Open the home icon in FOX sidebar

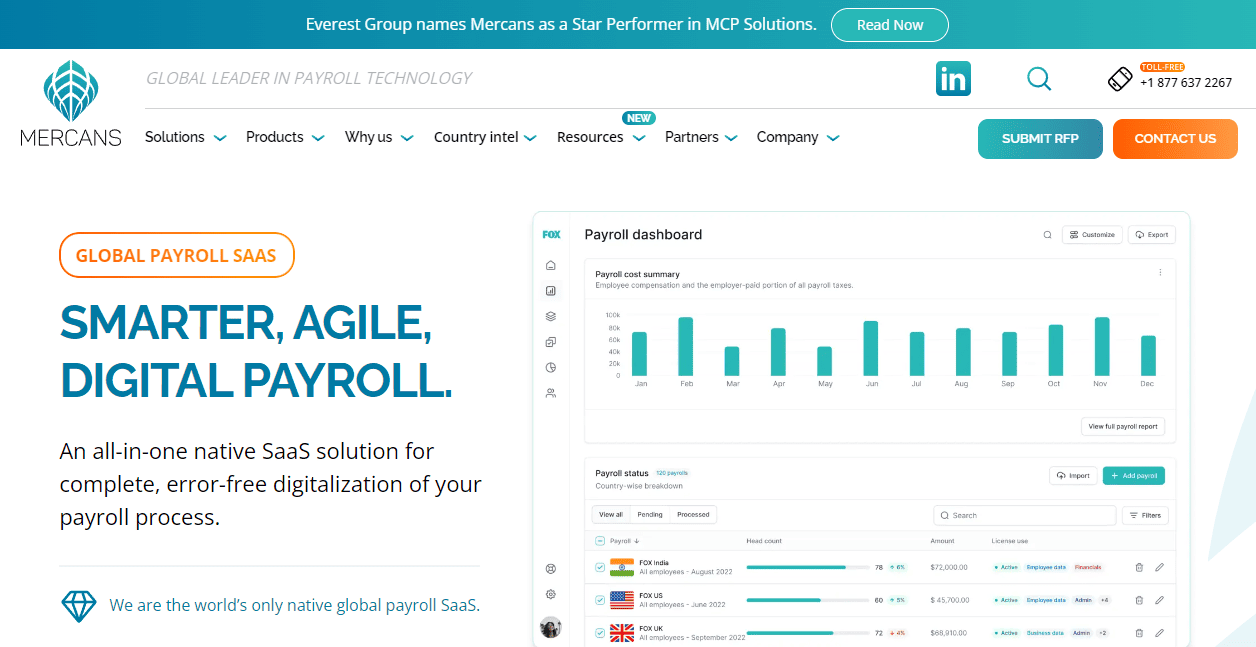coord(550,266)
